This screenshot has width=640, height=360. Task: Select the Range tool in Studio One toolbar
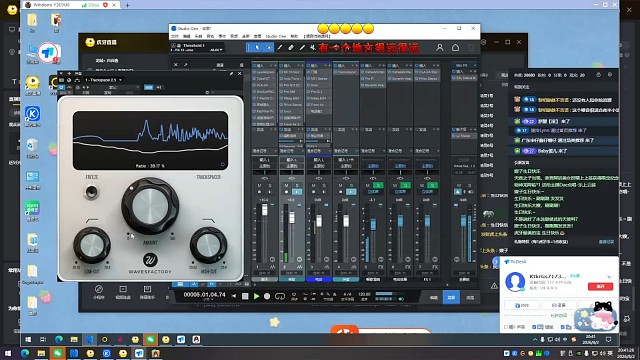[x=269, y=48]
